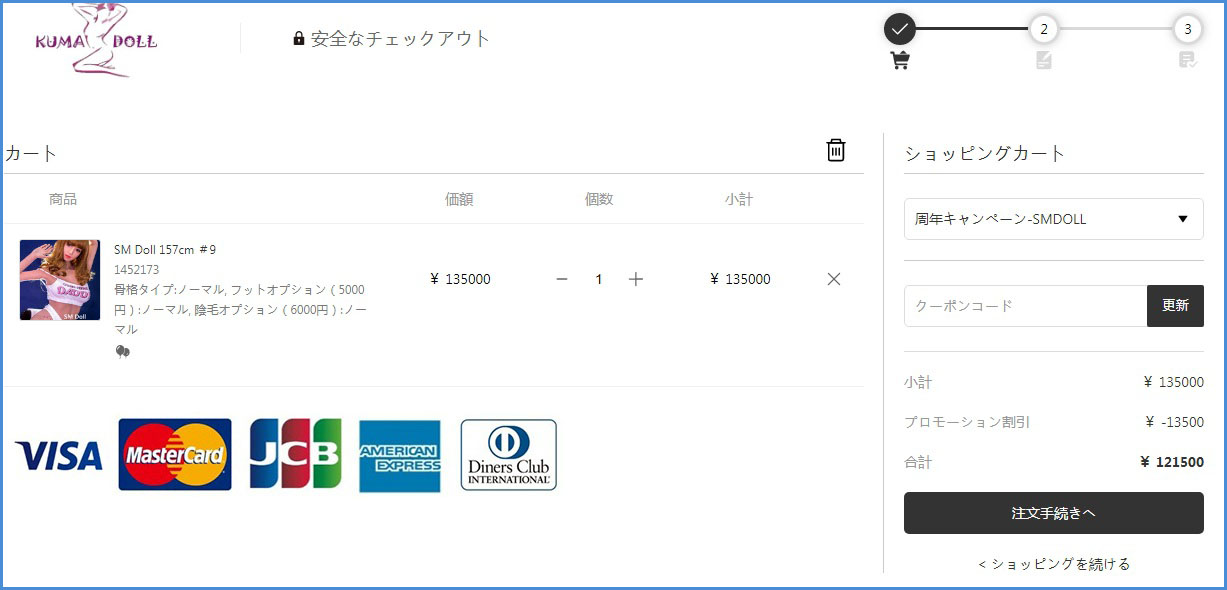The width and height of the screenshot is (1227, 590).
Task: Select checkout step 2 circle
Action: click(1044, 29)
